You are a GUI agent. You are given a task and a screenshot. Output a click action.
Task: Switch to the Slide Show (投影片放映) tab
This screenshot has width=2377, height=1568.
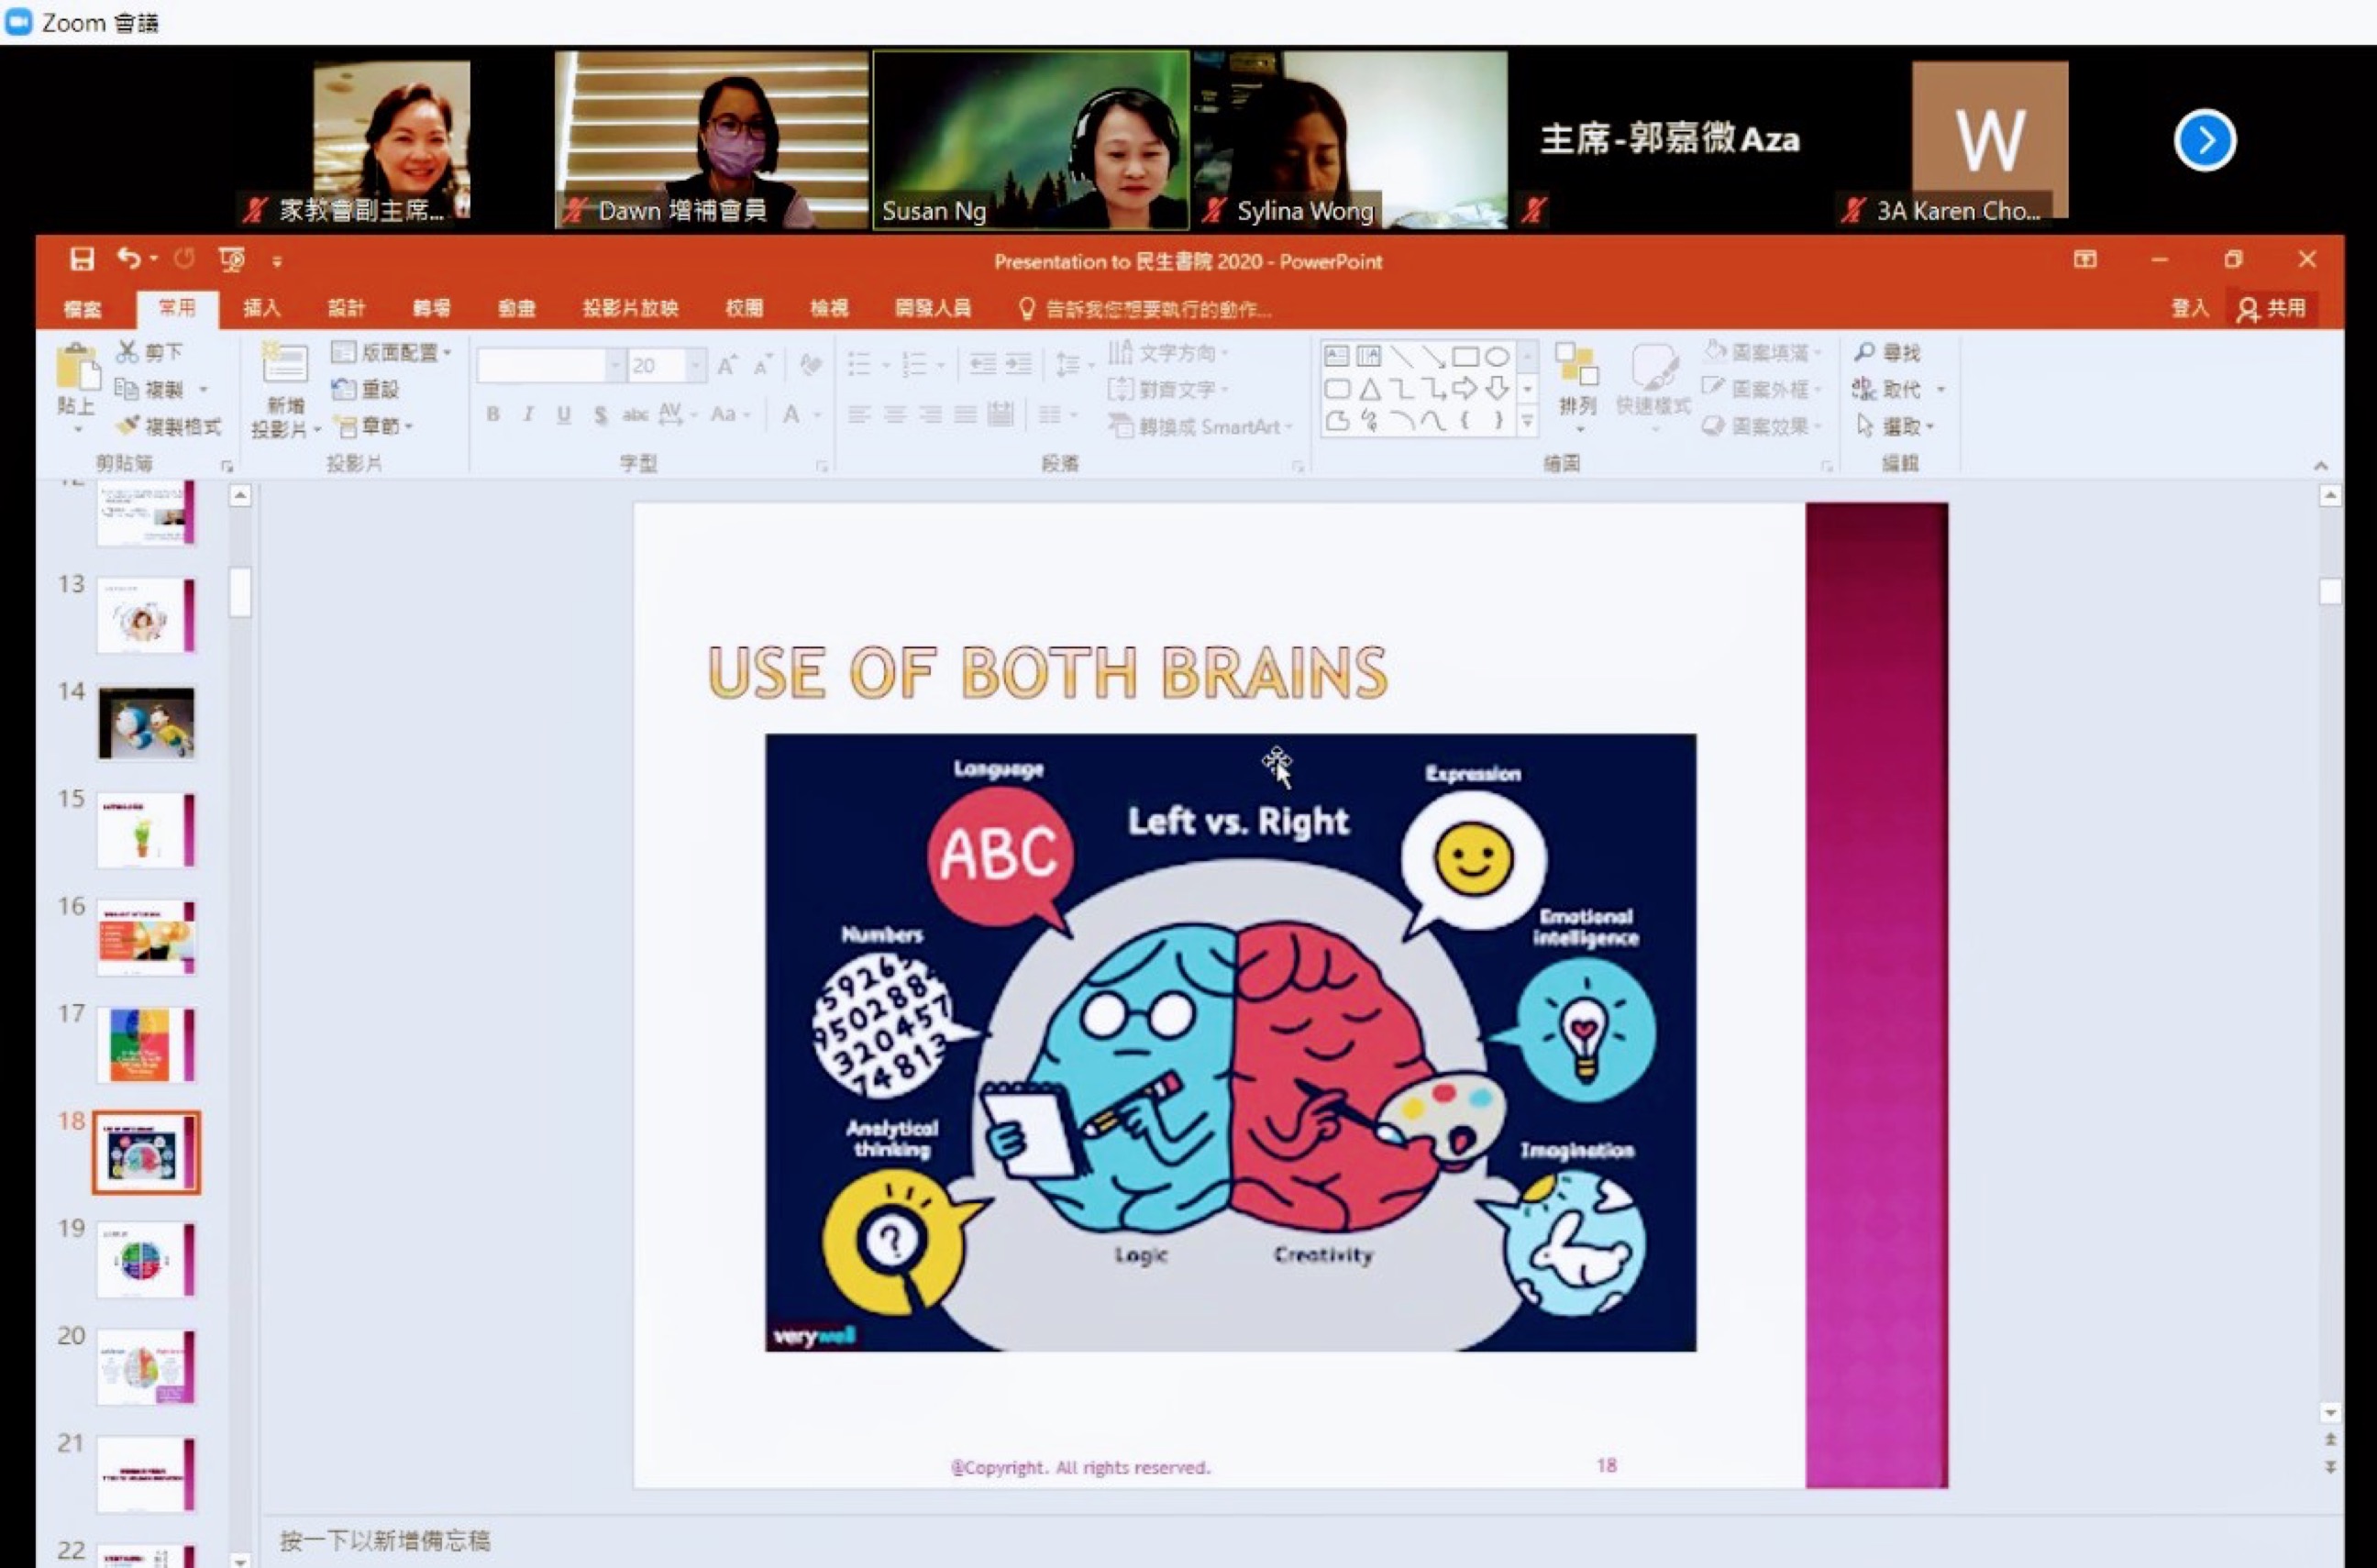631,308
